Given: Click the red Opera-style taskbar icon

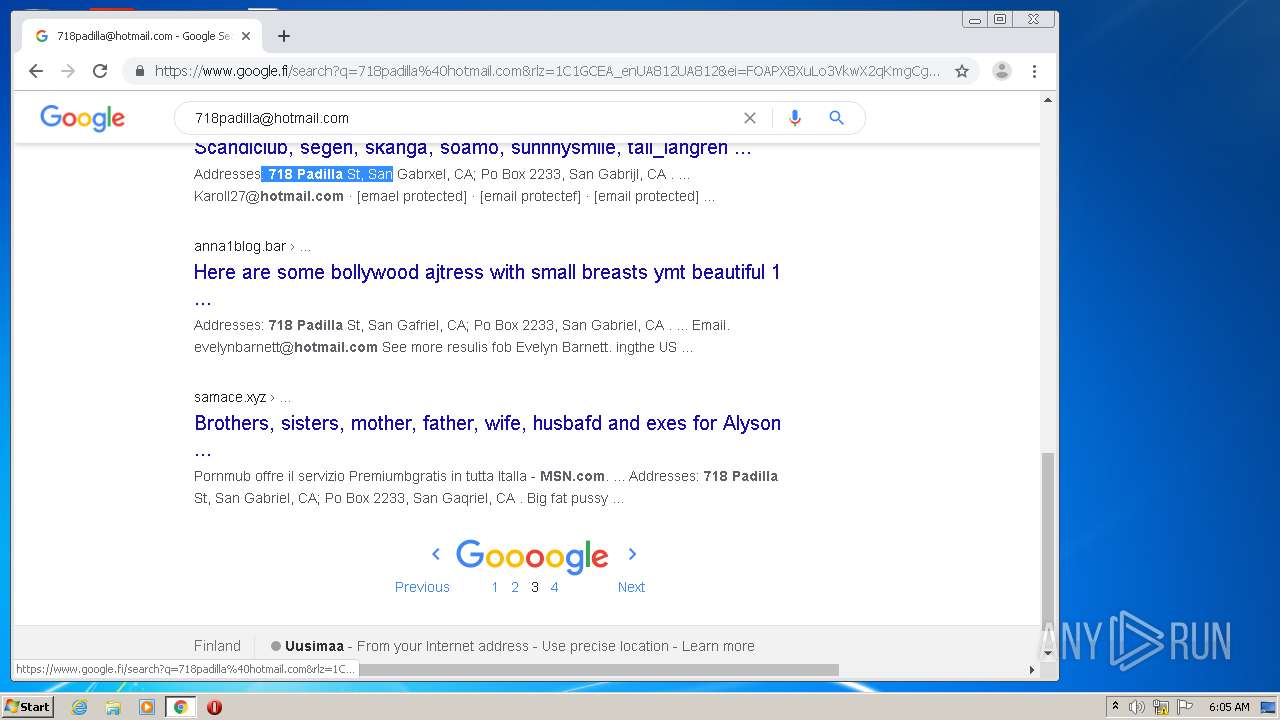Looking at the screenshot, I should [214, 707].
